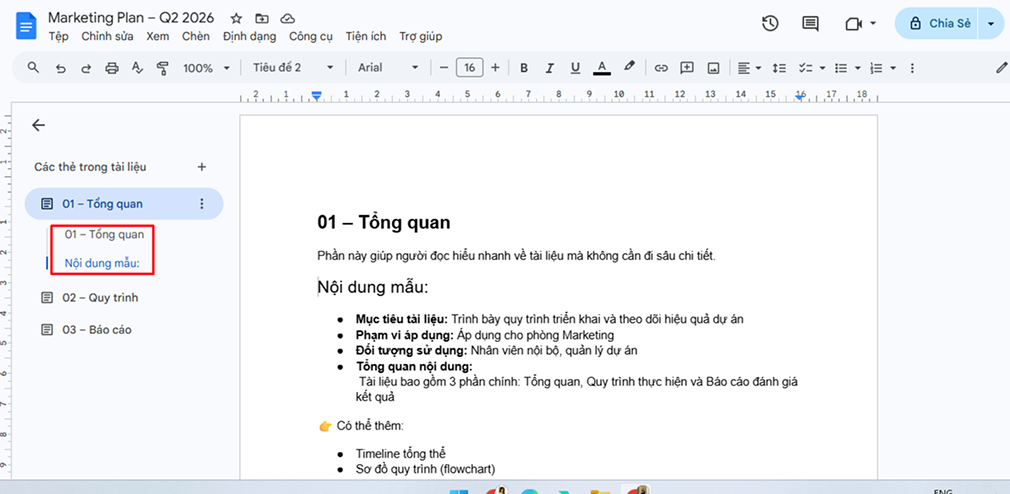
Task: Open the Chèn menu
Action: point(196,36)
